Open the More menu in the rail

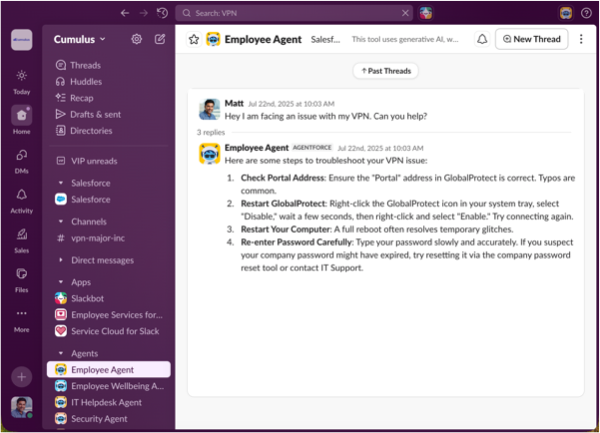click(x=21, y=321)
